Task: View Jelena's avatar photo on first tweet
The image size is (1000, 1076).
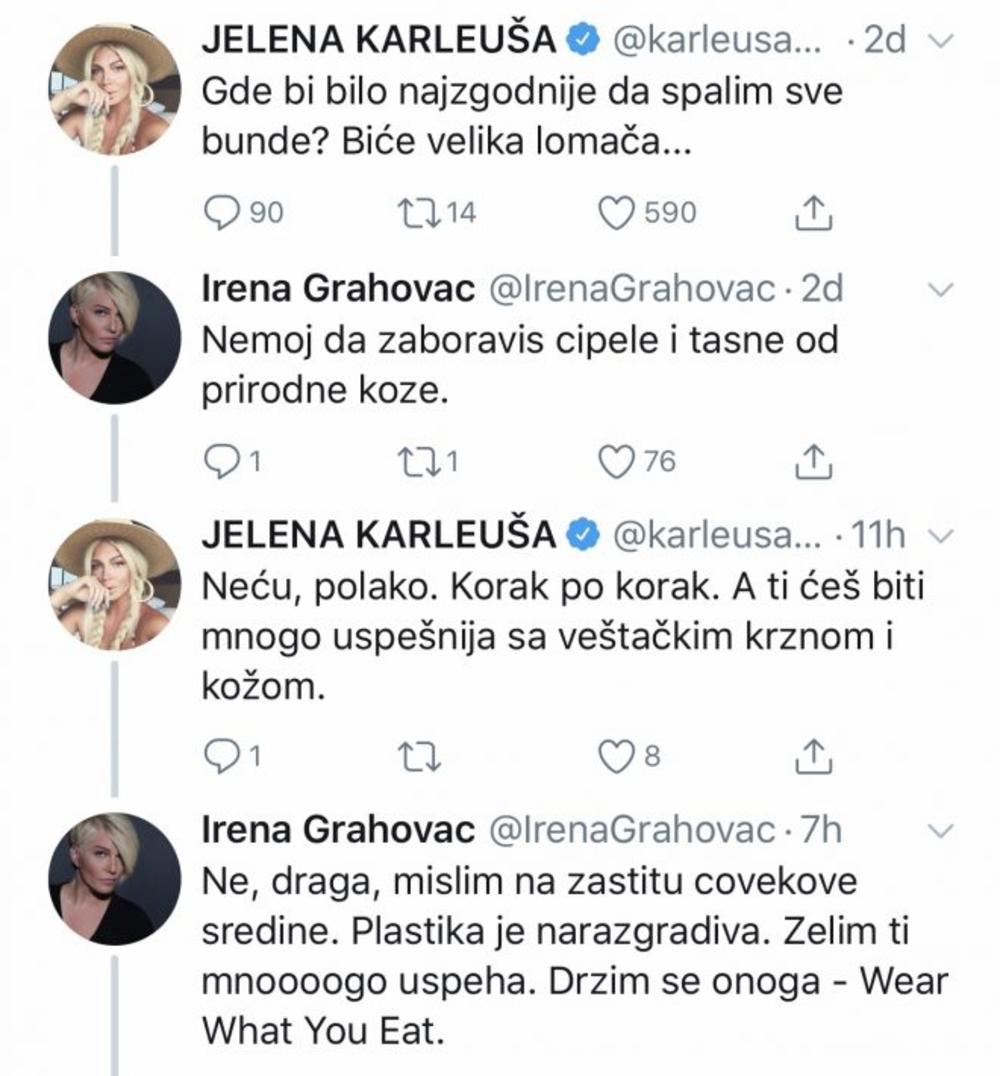Action: 115,88
